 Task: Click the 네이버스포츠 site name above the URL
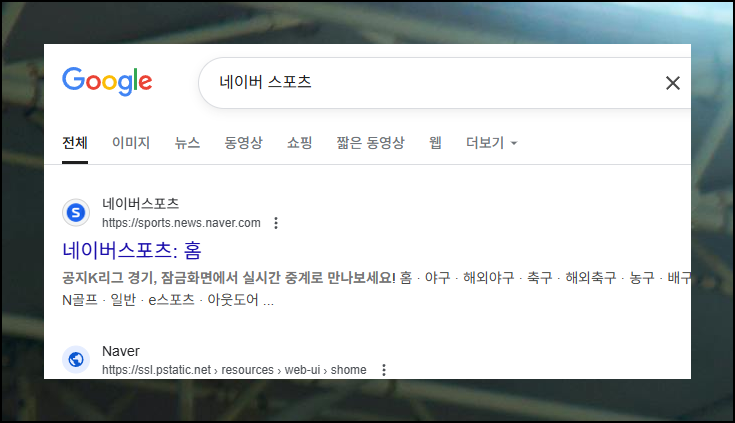[x=141, y=204]
